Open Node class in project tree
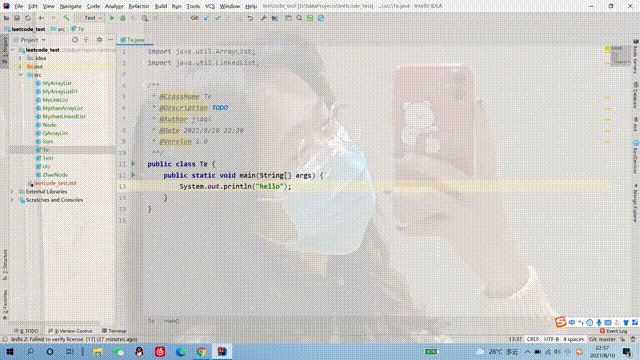The image size is (640, 360). coord(49,125)
